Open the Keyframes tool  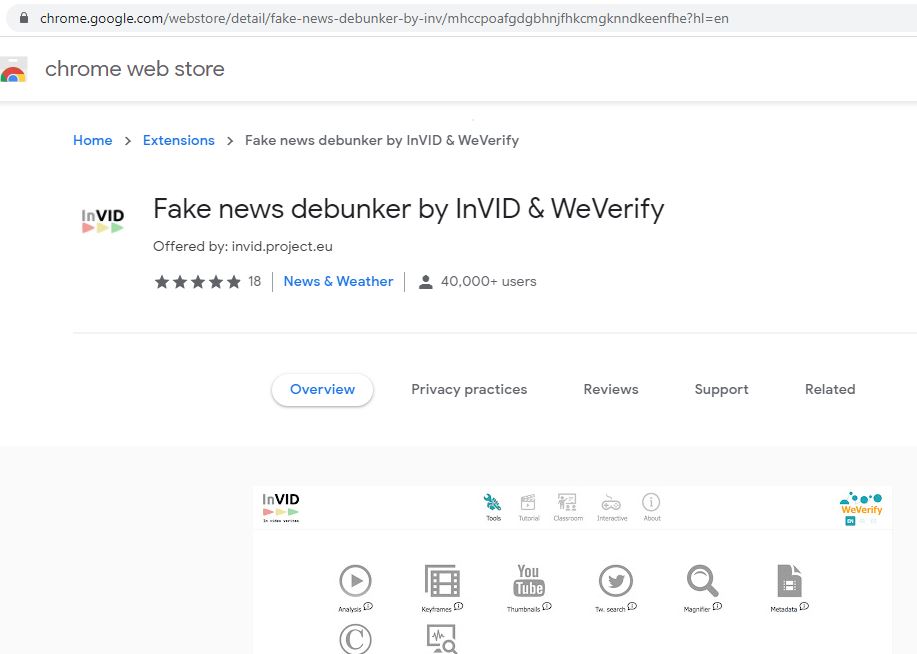441,578
